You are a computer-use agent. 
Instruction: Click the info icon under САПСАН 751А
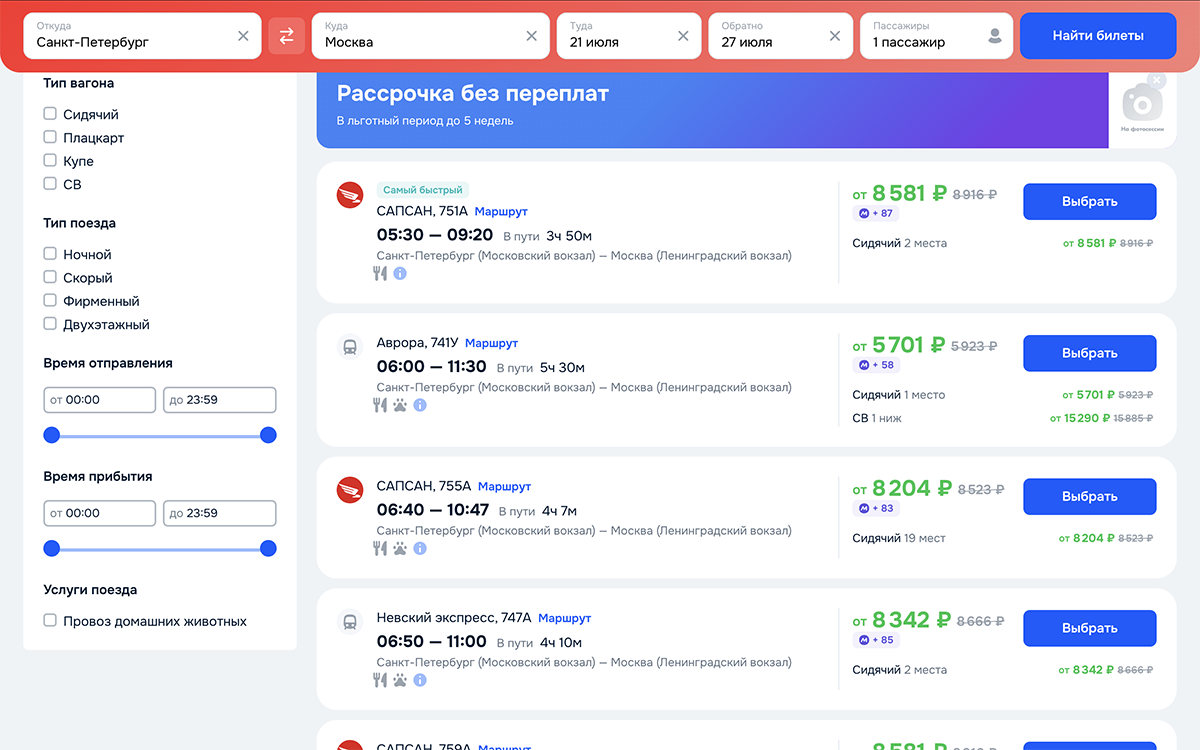(x=400, y=273)
